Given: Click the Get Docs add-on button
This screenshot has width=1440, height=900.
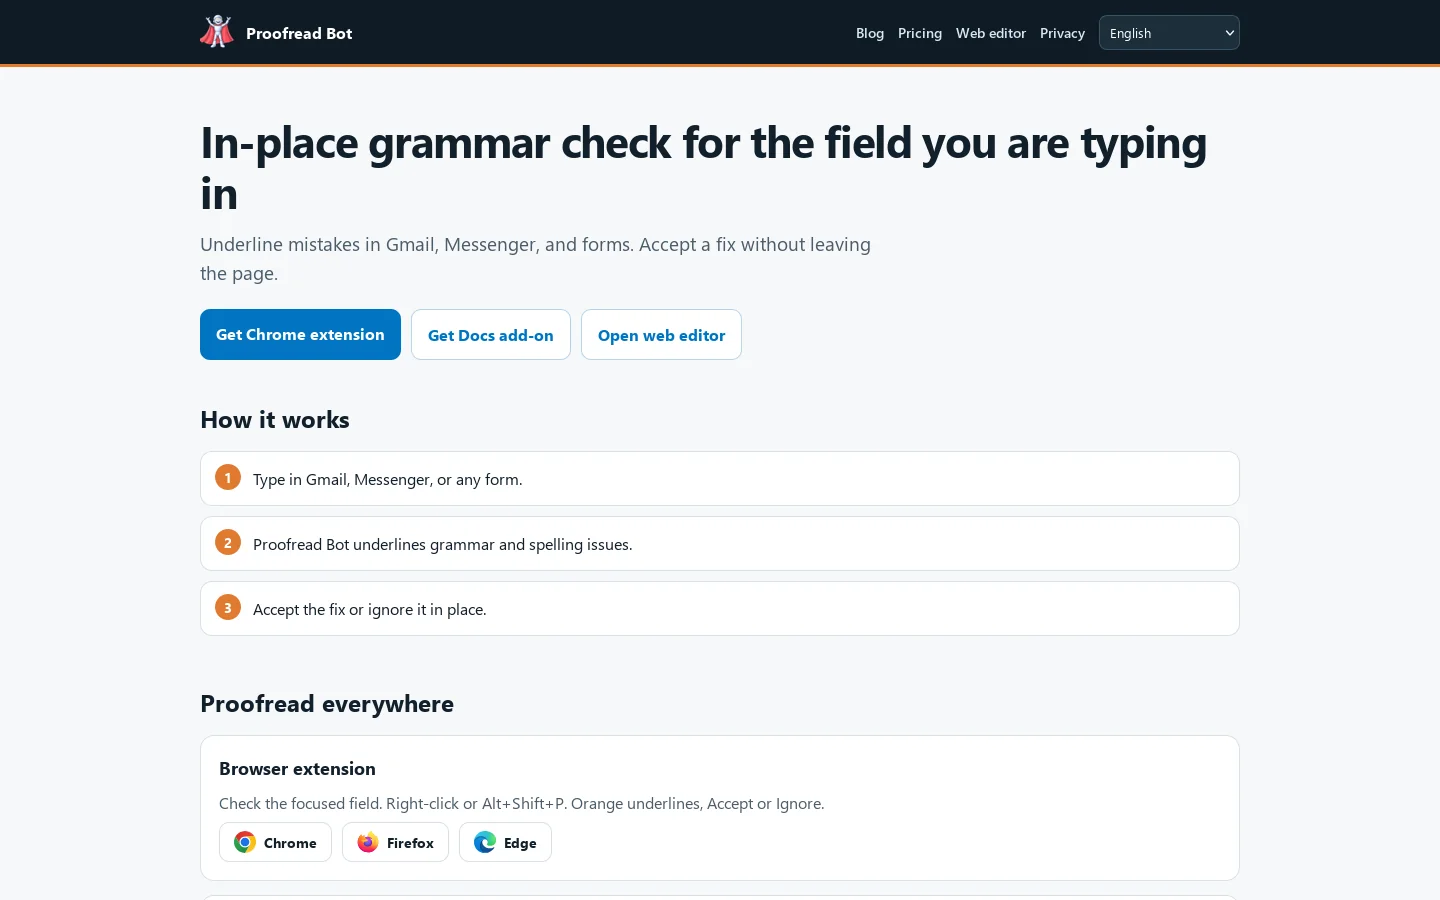Looking at the screenshot, I should [x=491, y=335].
